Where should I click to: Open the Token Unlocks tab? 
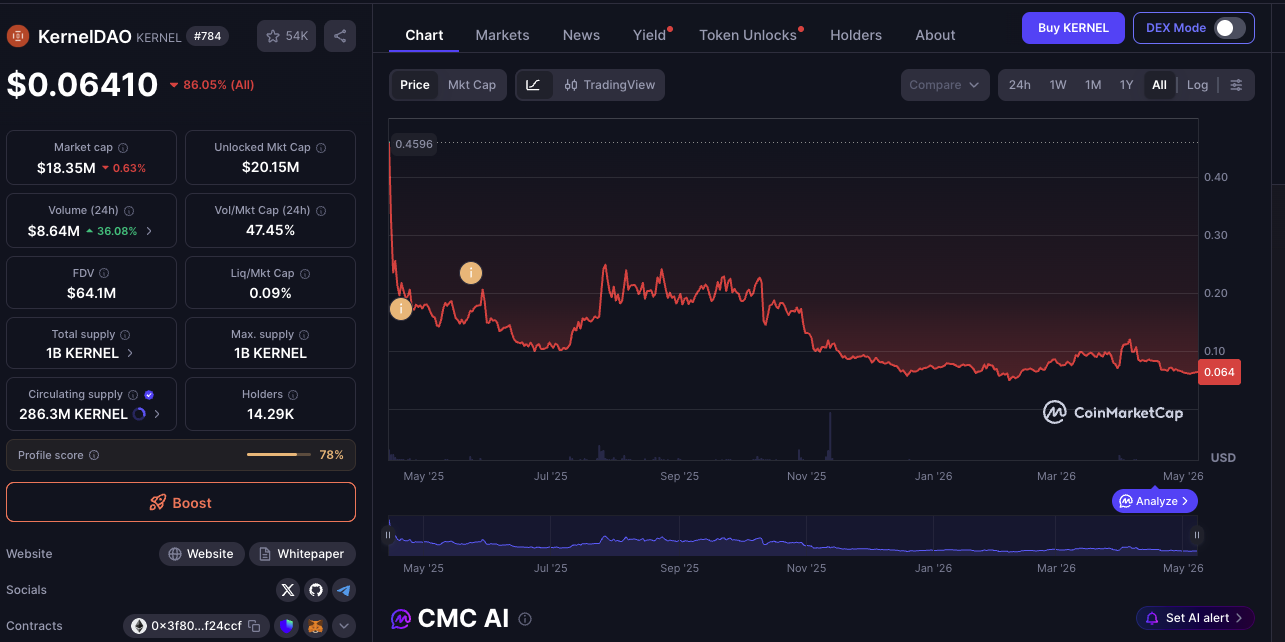click(748, 35)
